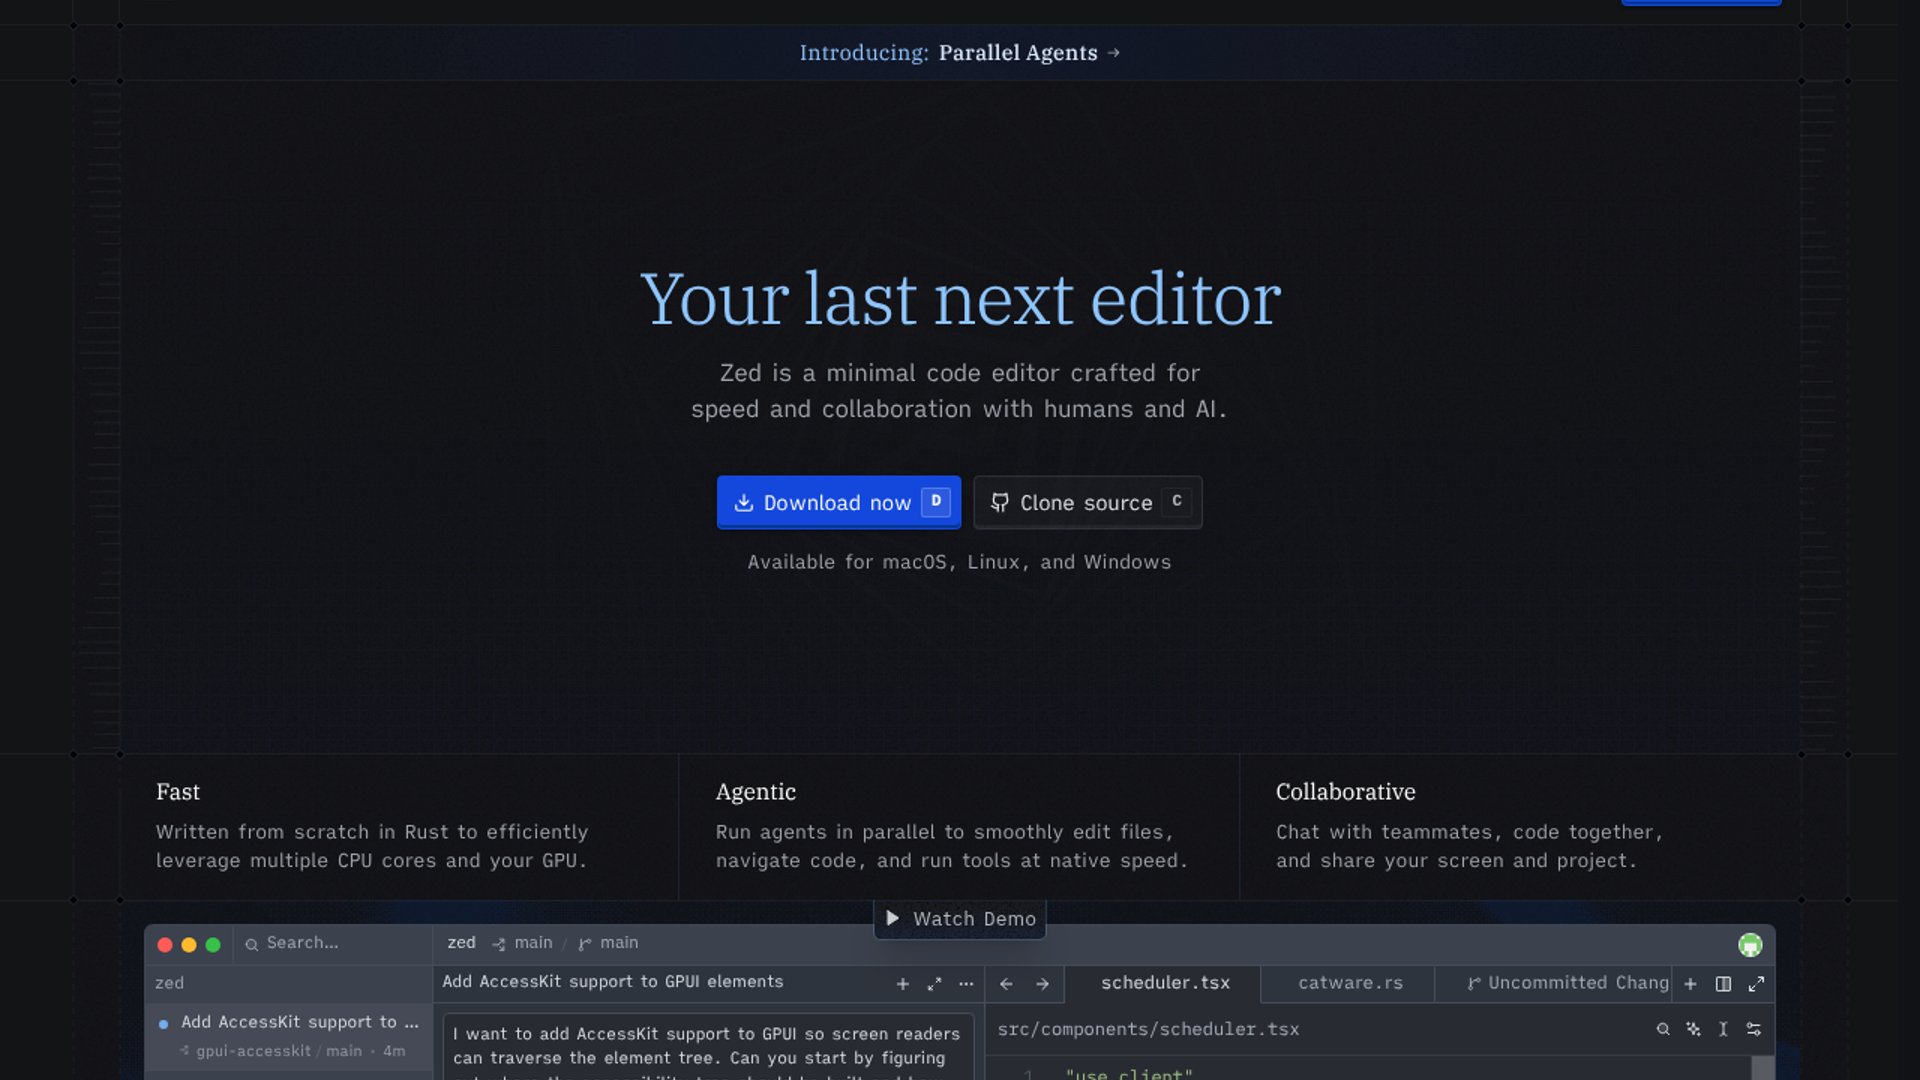Expand the agent panel with the maximize icon
This screenshot has width=1920, height=1080.
[934, 984]
